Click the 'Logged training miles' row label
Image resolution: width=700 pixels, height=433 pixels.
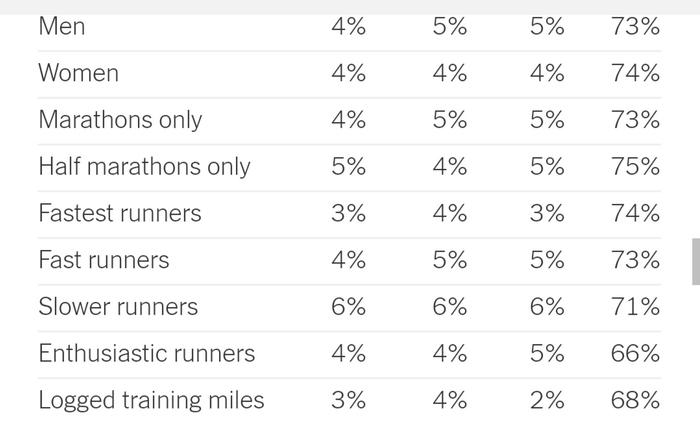tap(151, 400)
